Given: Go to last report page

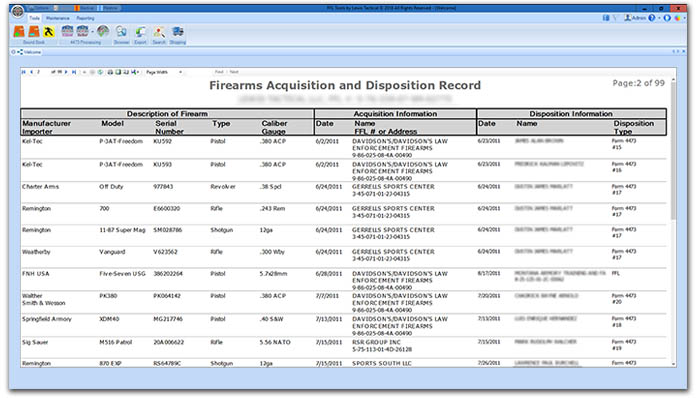Looking at the screenshot, I should 74,72.
